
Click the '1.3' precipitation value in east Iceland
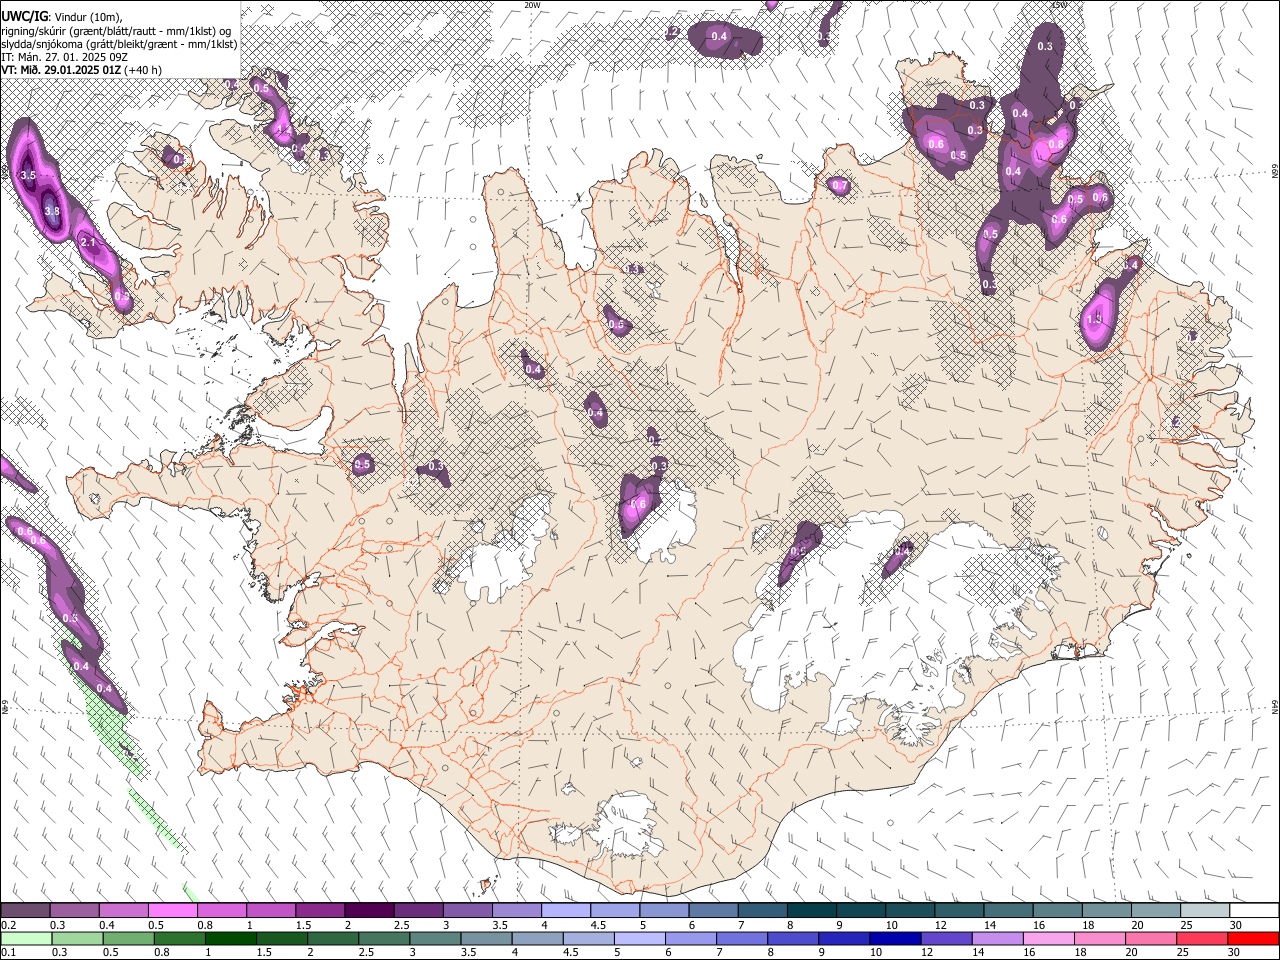(1094, 318)
